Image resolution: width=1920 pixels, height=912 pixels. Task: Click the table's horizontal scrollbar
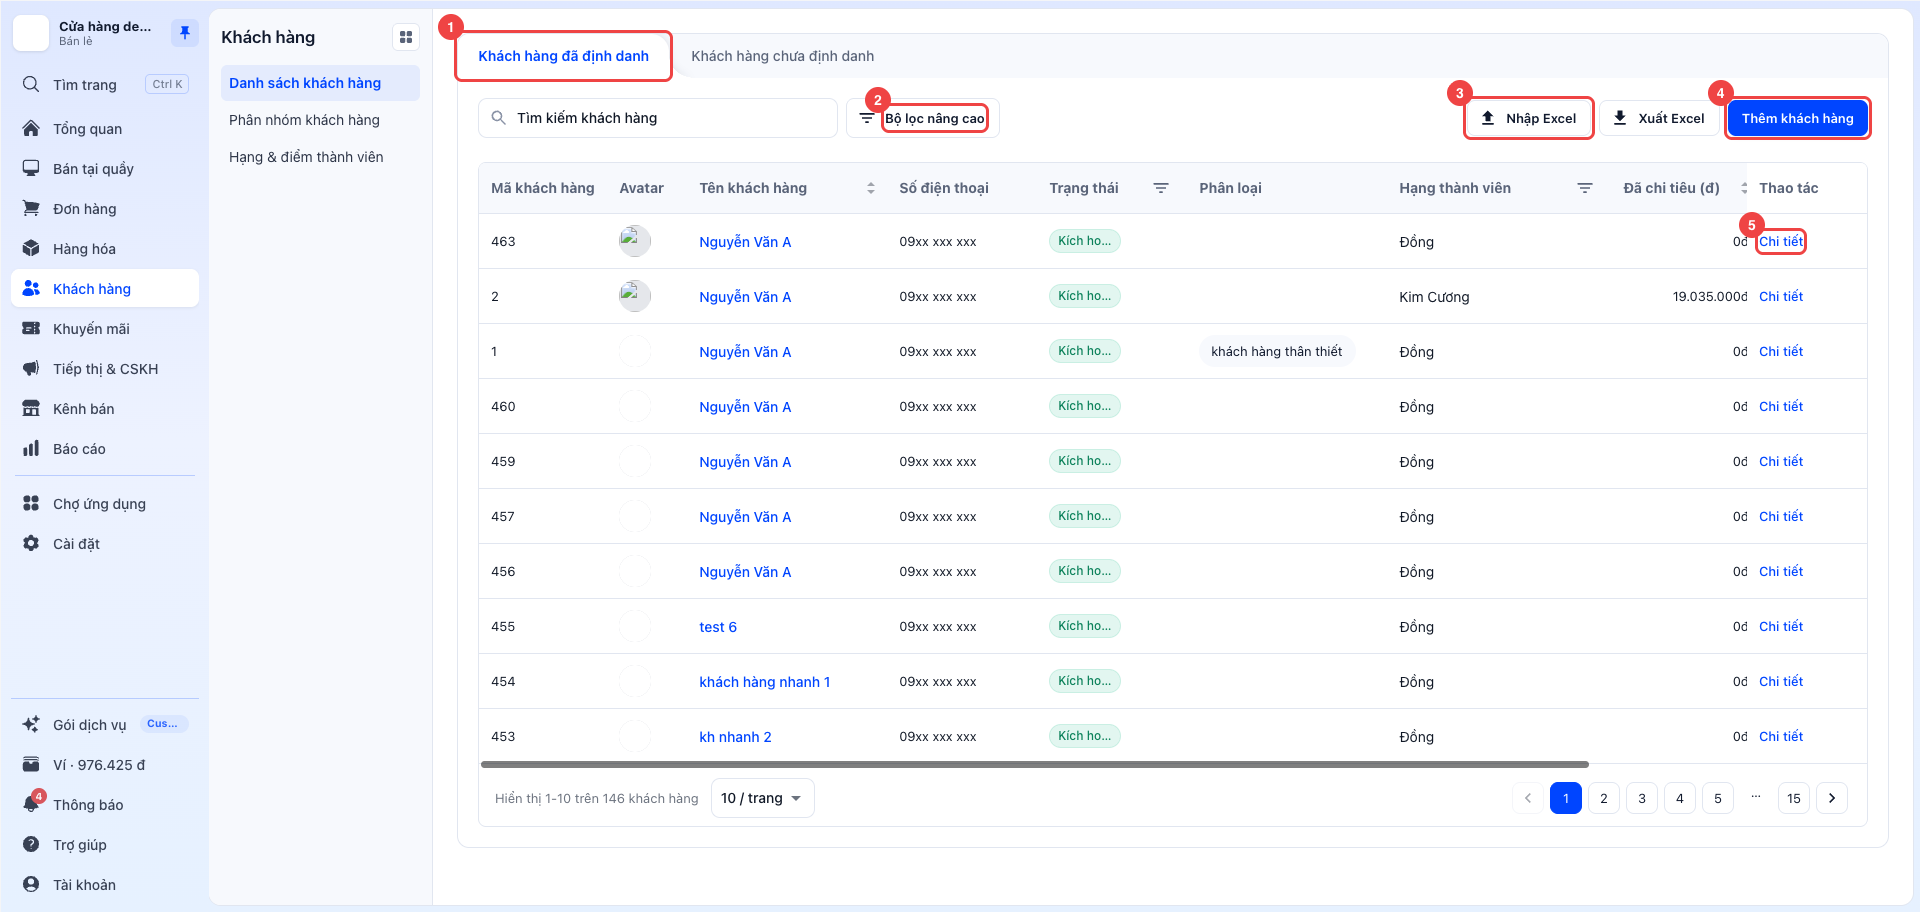pyautogui.click(x=1034, y=764)
